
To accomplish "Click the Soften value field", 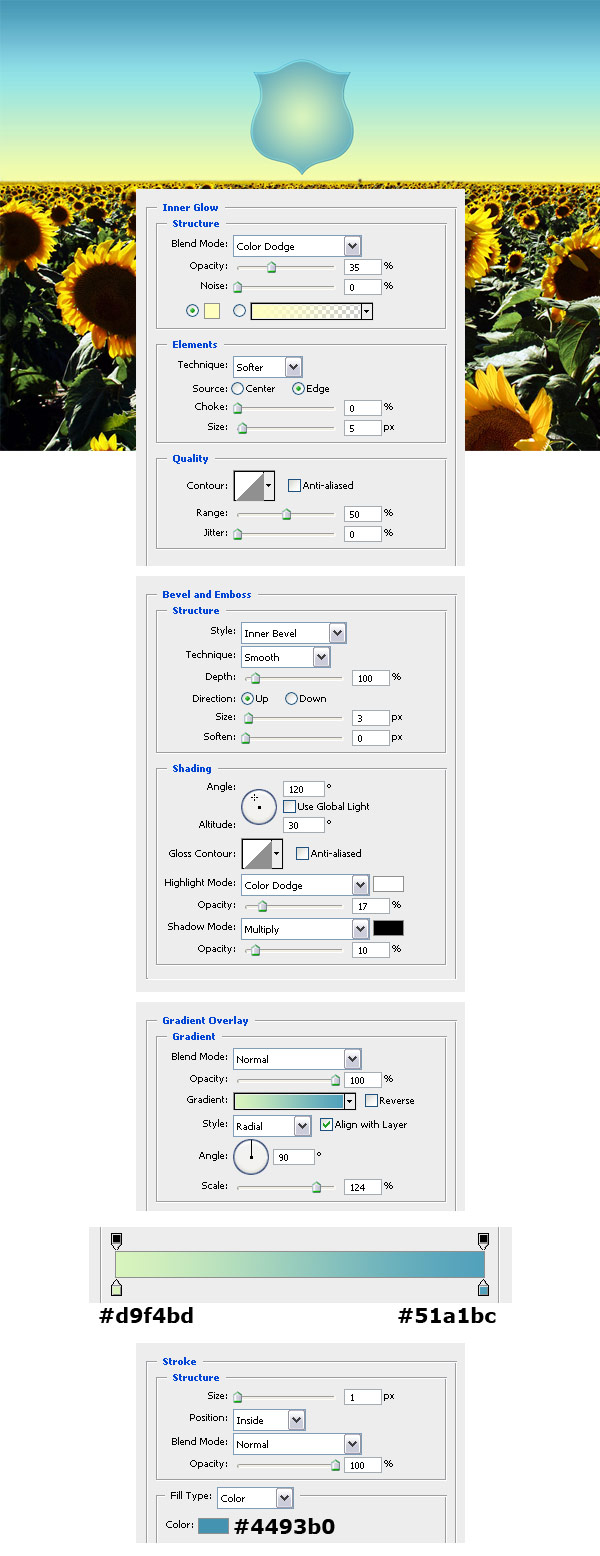I will (371, 738).
